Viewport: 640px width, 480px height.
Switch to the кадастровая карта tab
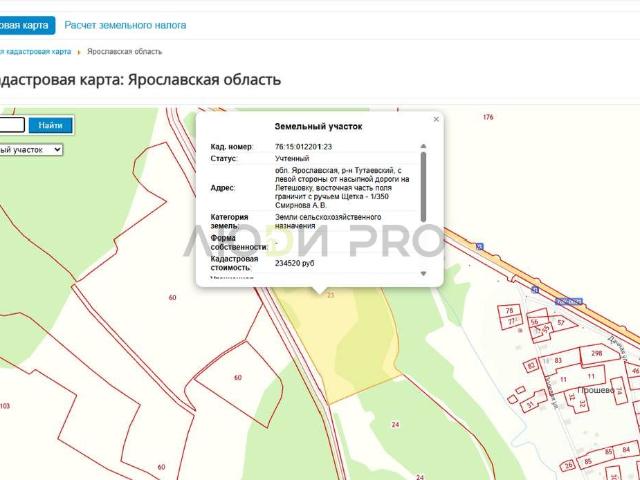point(27,25)
